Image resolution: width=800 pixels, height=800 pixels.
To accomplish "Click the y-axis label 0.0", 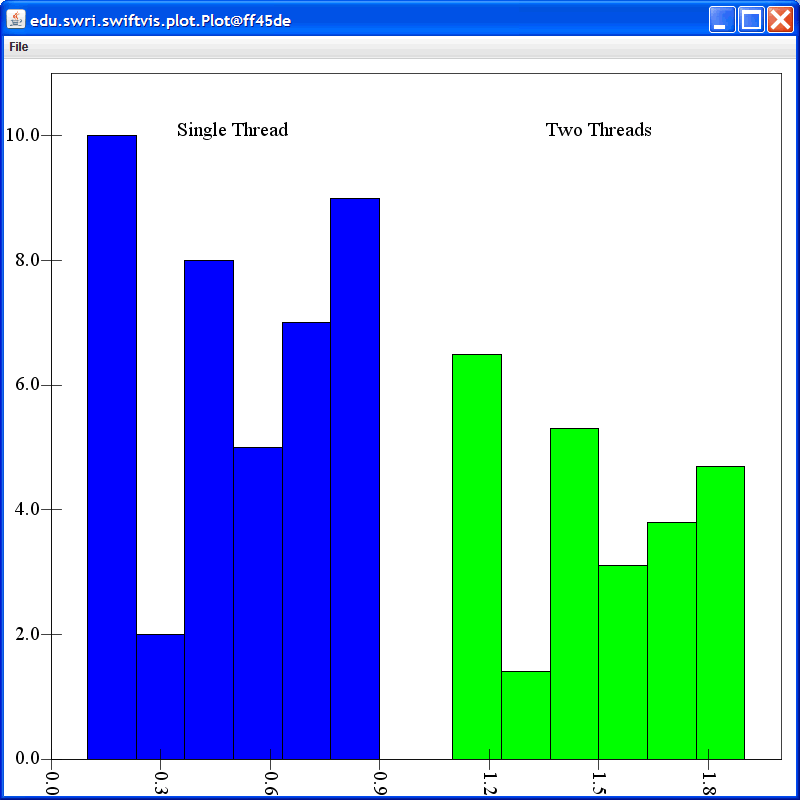I will coord(28,759).
